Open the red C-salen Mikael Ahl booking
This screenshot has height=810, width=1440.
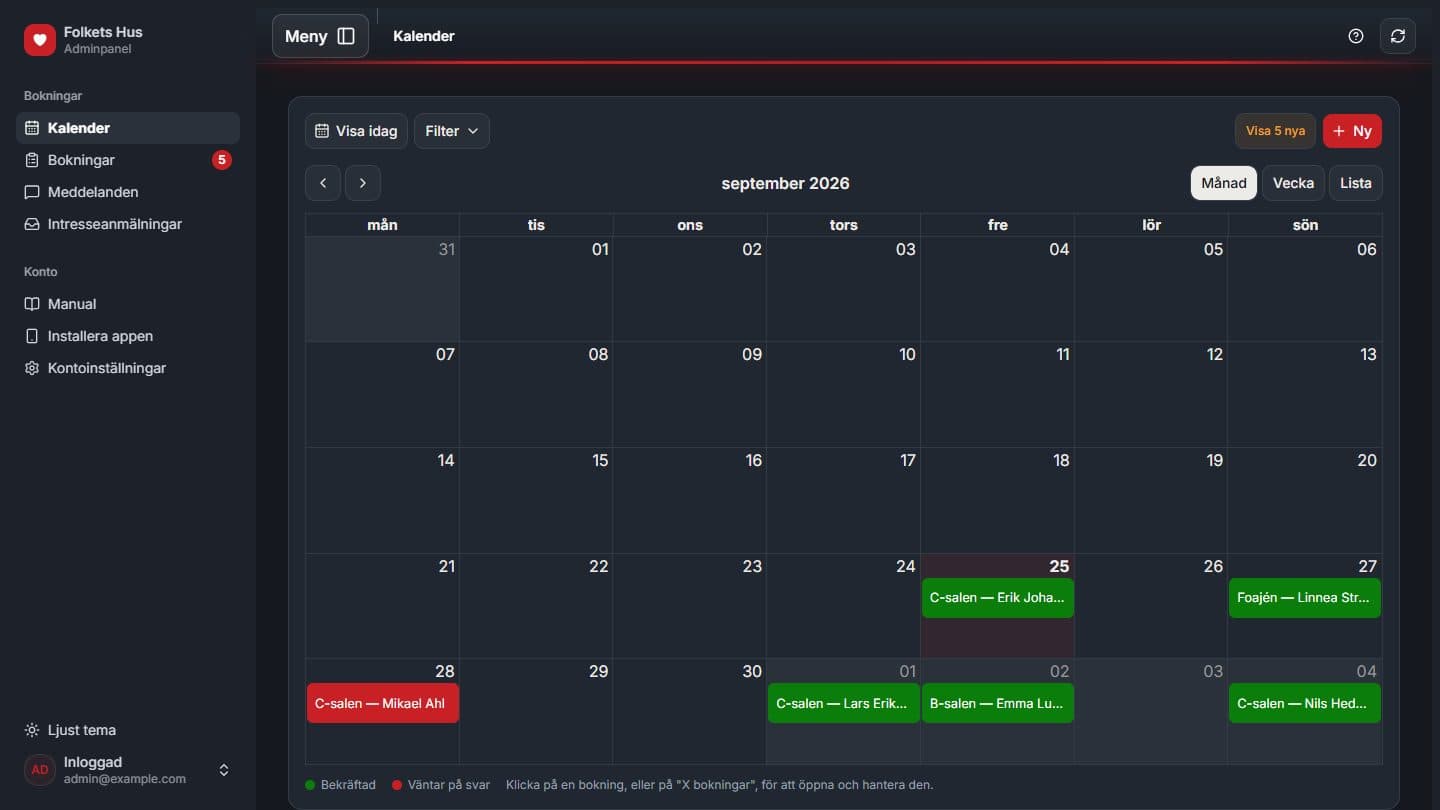point(383,703)
